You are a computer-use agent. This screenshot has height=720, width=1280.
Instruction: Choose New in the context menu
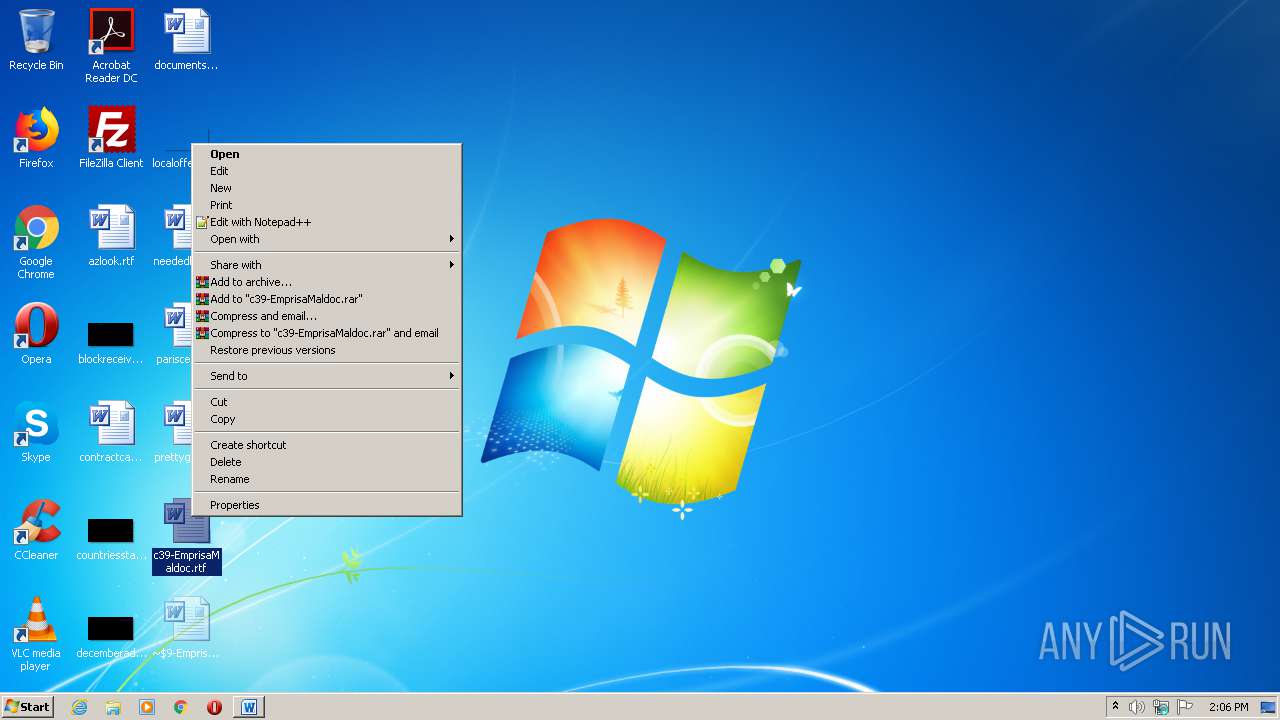click(x=327, y=188)
